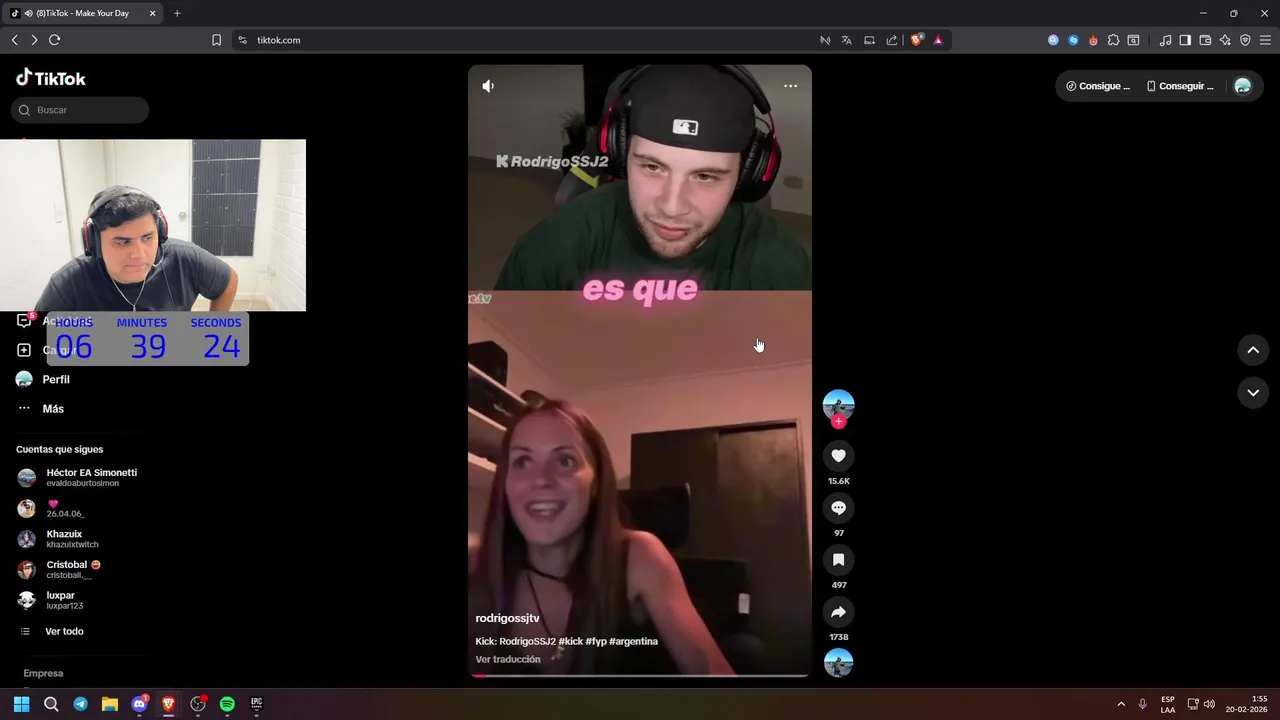Go to next video with down arrow
Screen dimensions: 1280x720
[x=1253, y=393]
